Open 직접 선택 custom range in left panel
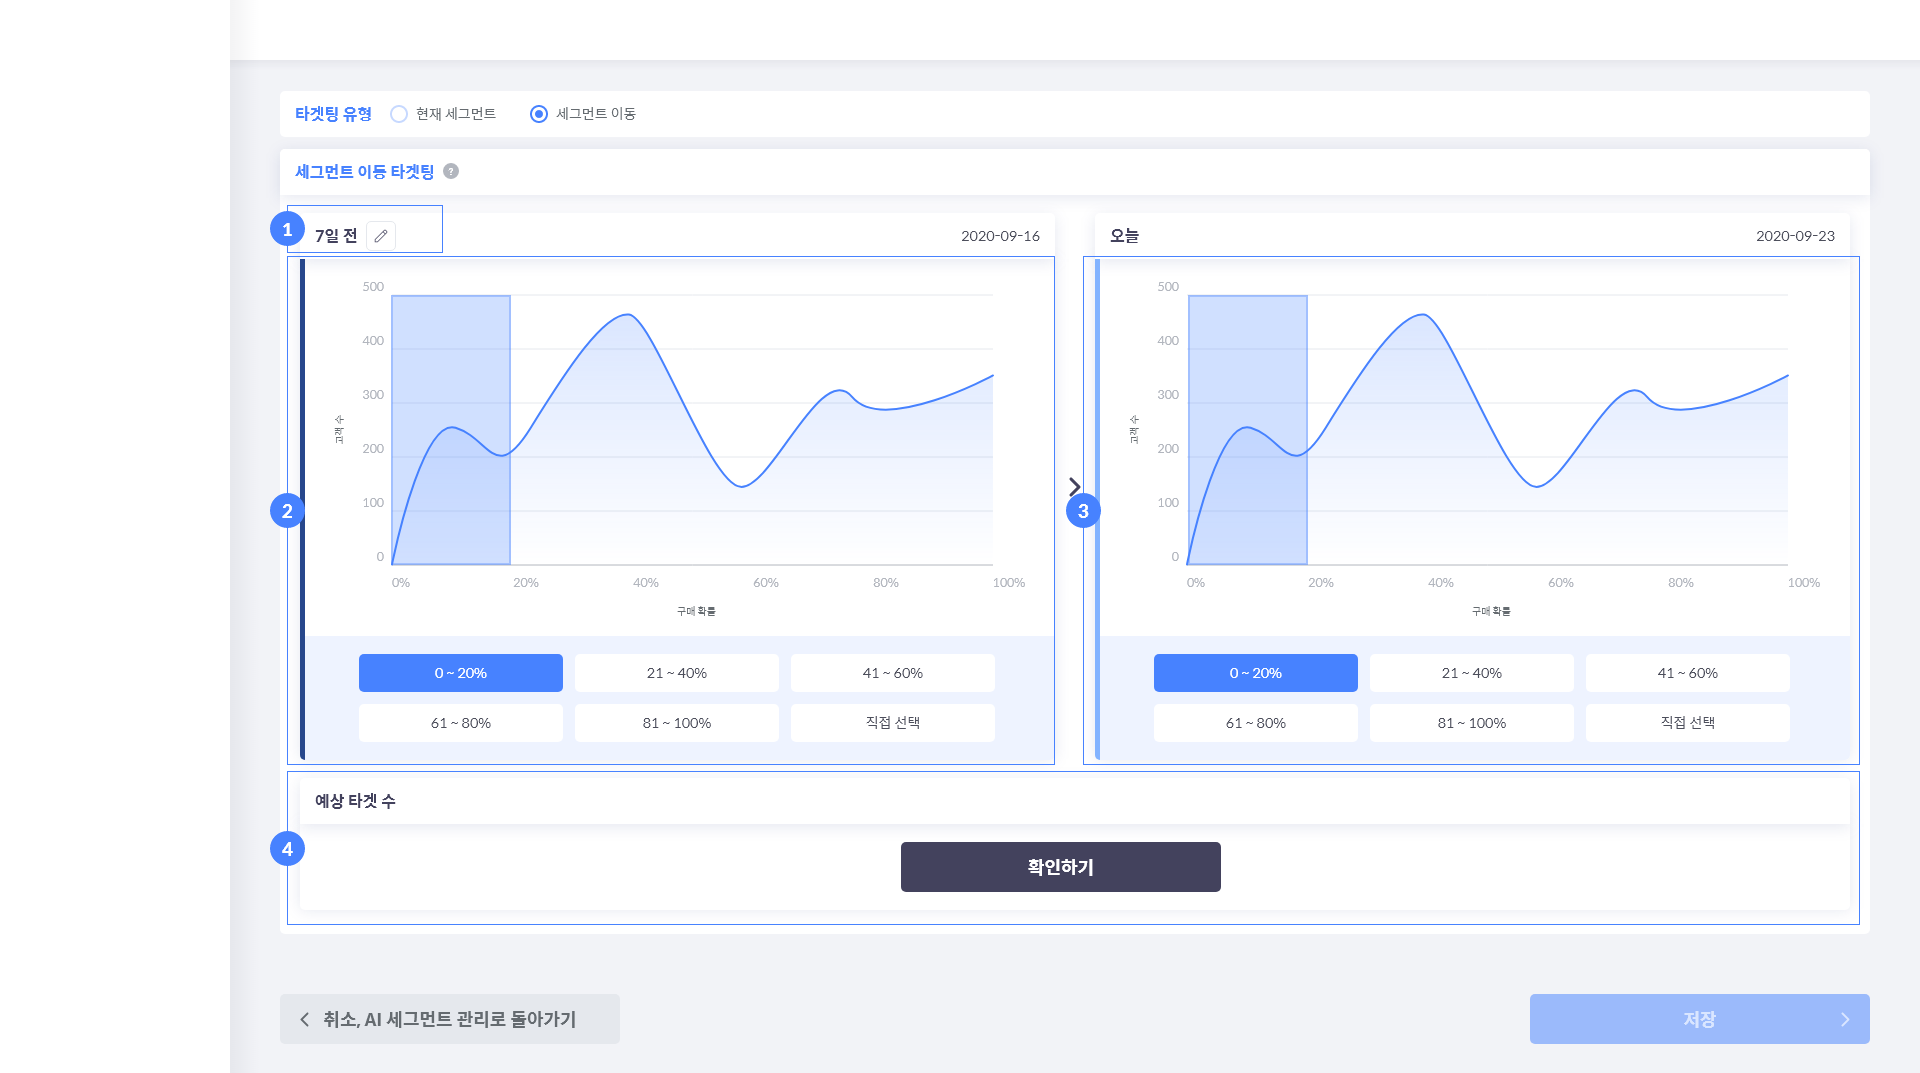Viewport: 1920px width, 1073px height. (x=892, y=723)
